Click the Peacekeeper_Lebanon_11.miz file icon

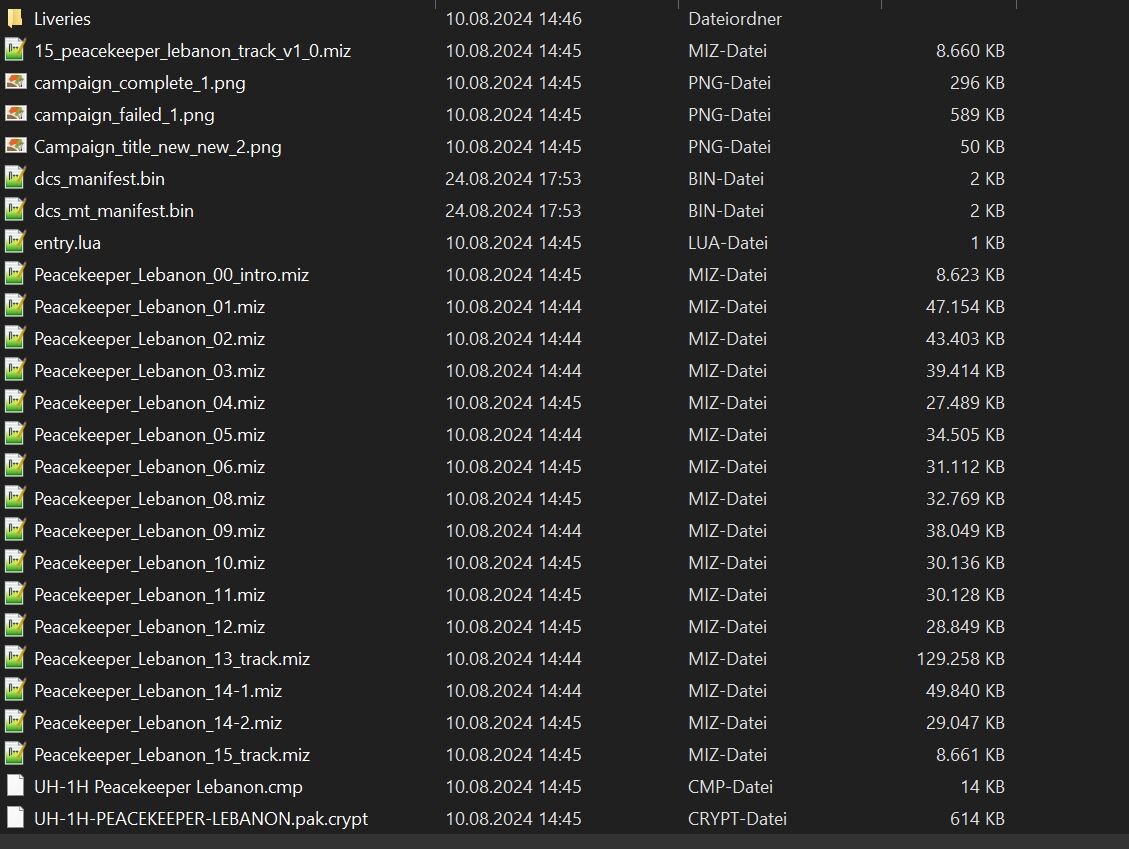[x=15, y=593]
